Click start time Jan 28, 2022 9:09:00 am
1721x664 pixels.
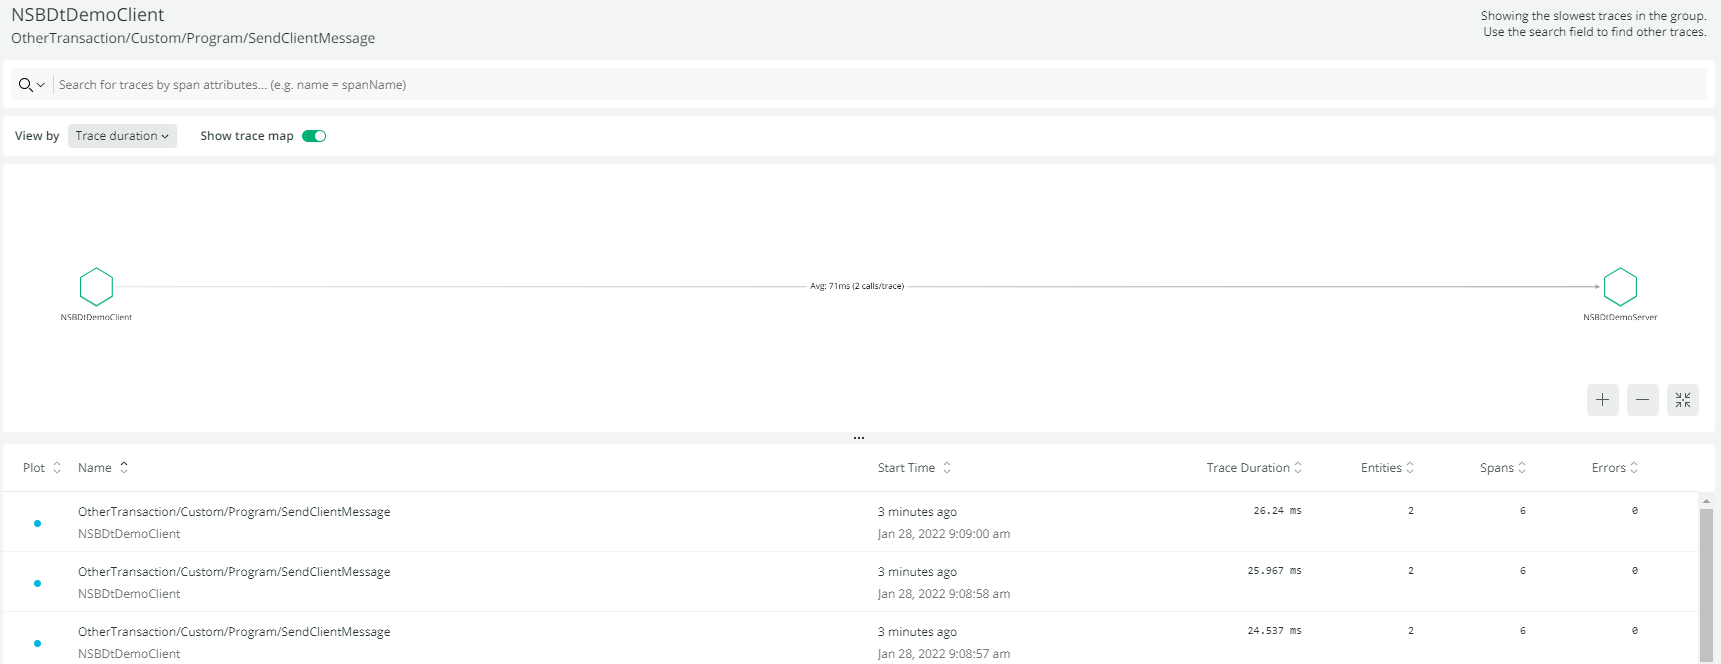(944, 534)
